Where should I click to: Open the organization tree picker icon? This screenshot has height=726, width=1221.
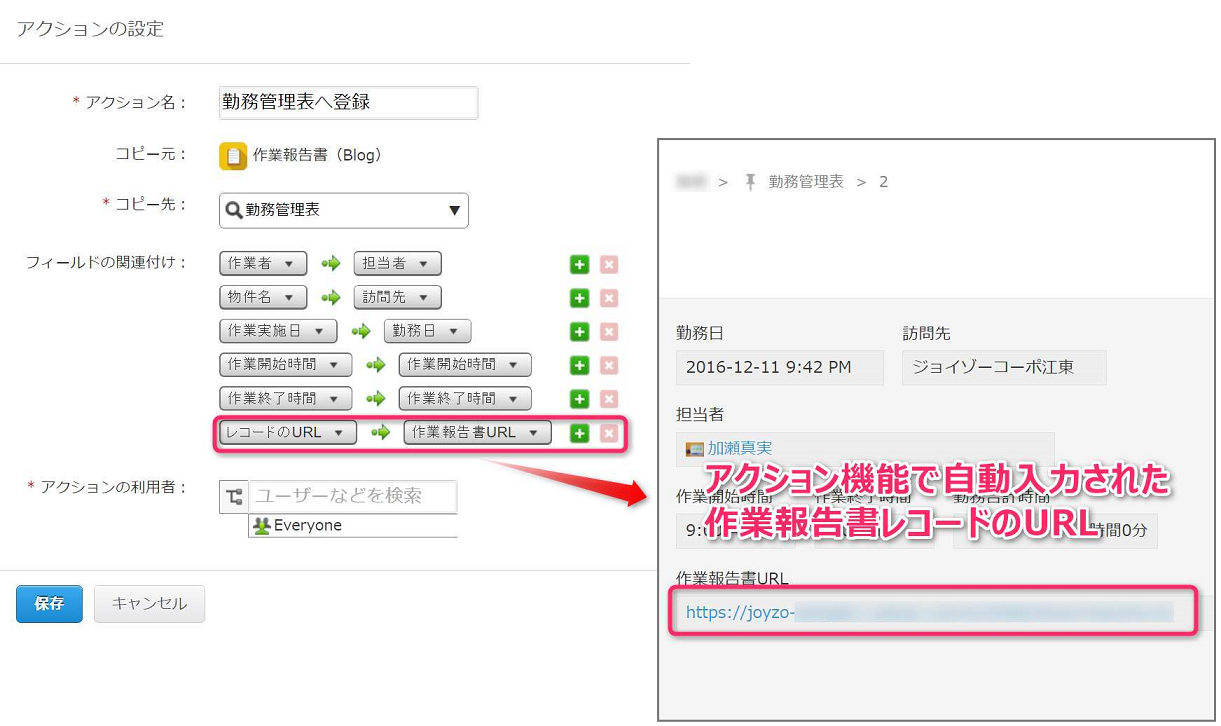pyautogui.click(x=233, y=496)
